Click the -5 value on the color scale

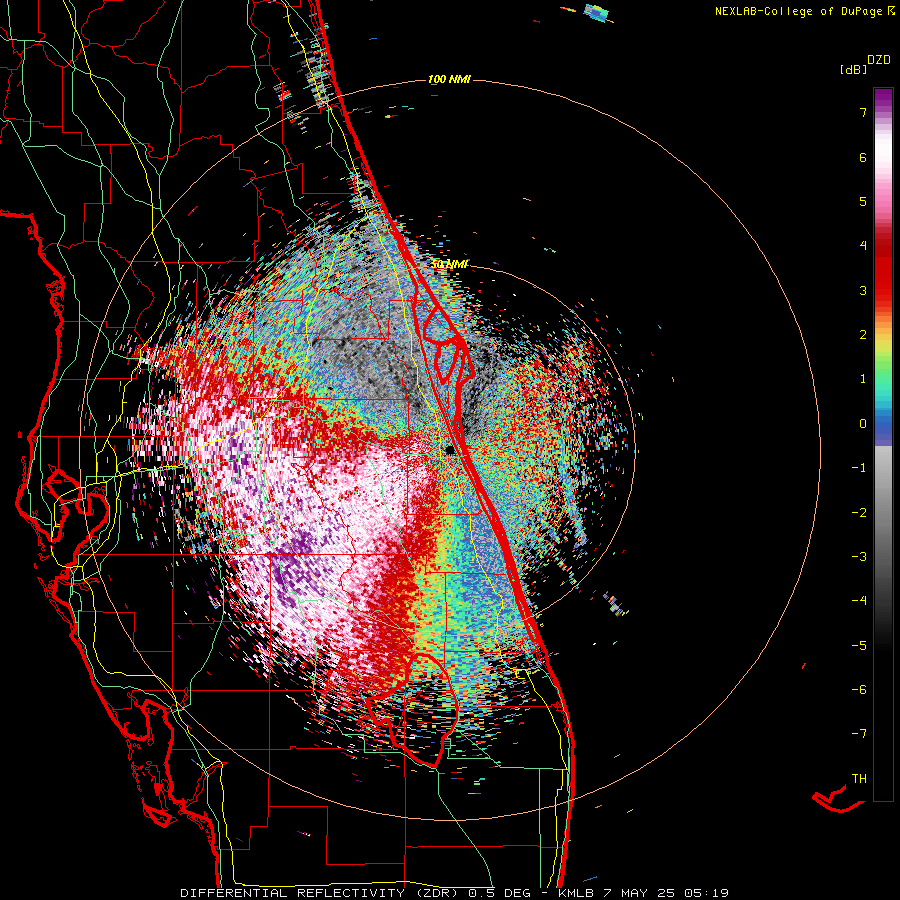click(859, 646)
